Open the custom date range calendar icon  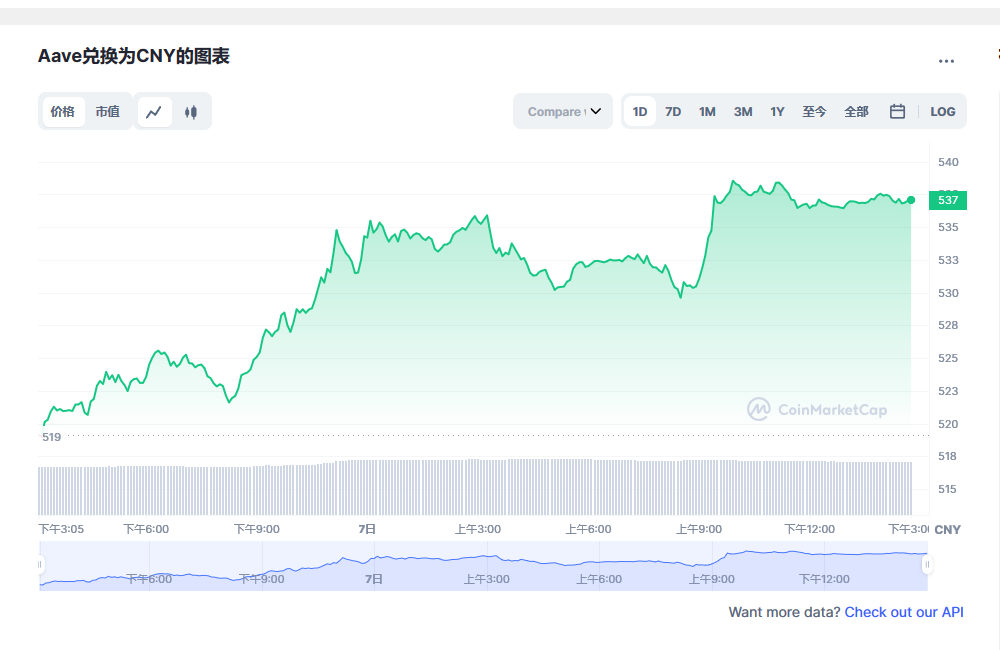895,111
